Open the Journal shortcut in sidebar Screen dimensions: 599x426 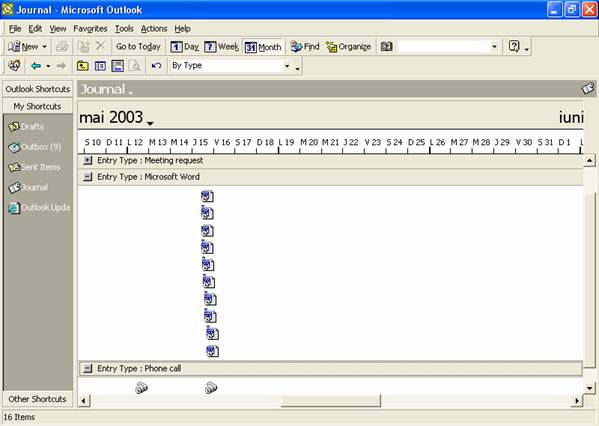click(x=28, y=188)
